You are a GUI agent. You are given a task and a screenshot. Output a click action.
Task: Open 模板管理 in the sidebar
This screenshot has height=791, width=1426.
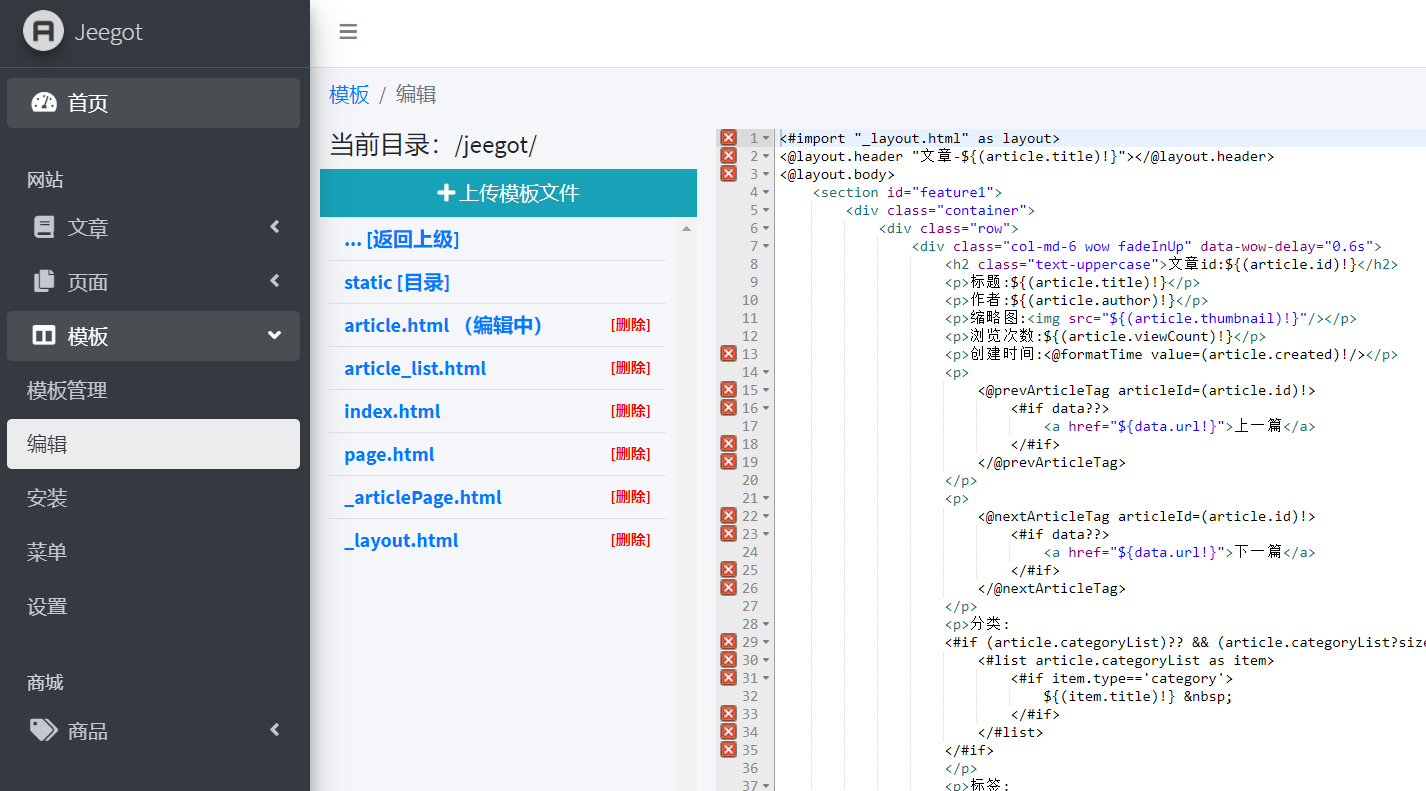(67, 390)
